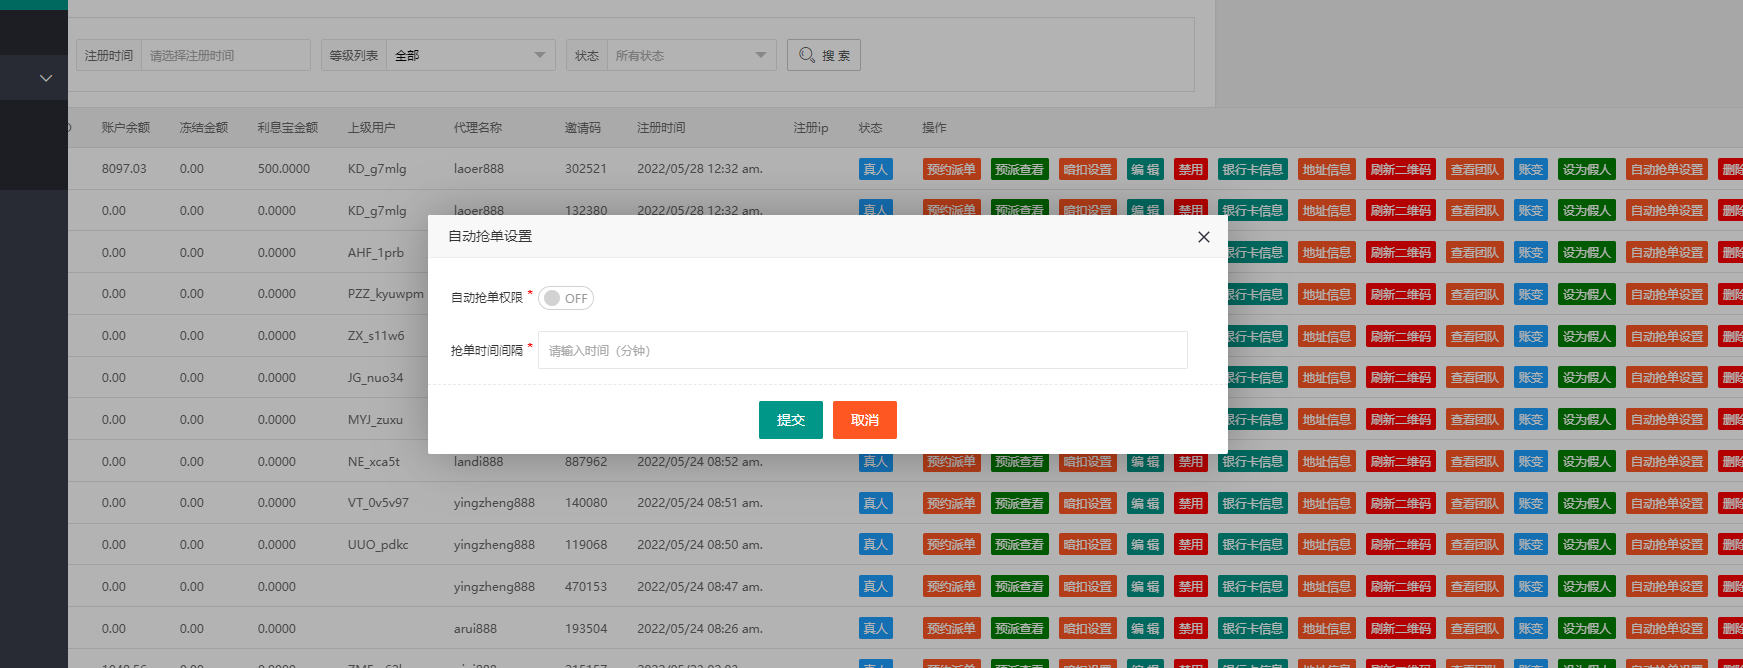Click 编辑 in the VT_0v5v97 row

click(1146, 504)
